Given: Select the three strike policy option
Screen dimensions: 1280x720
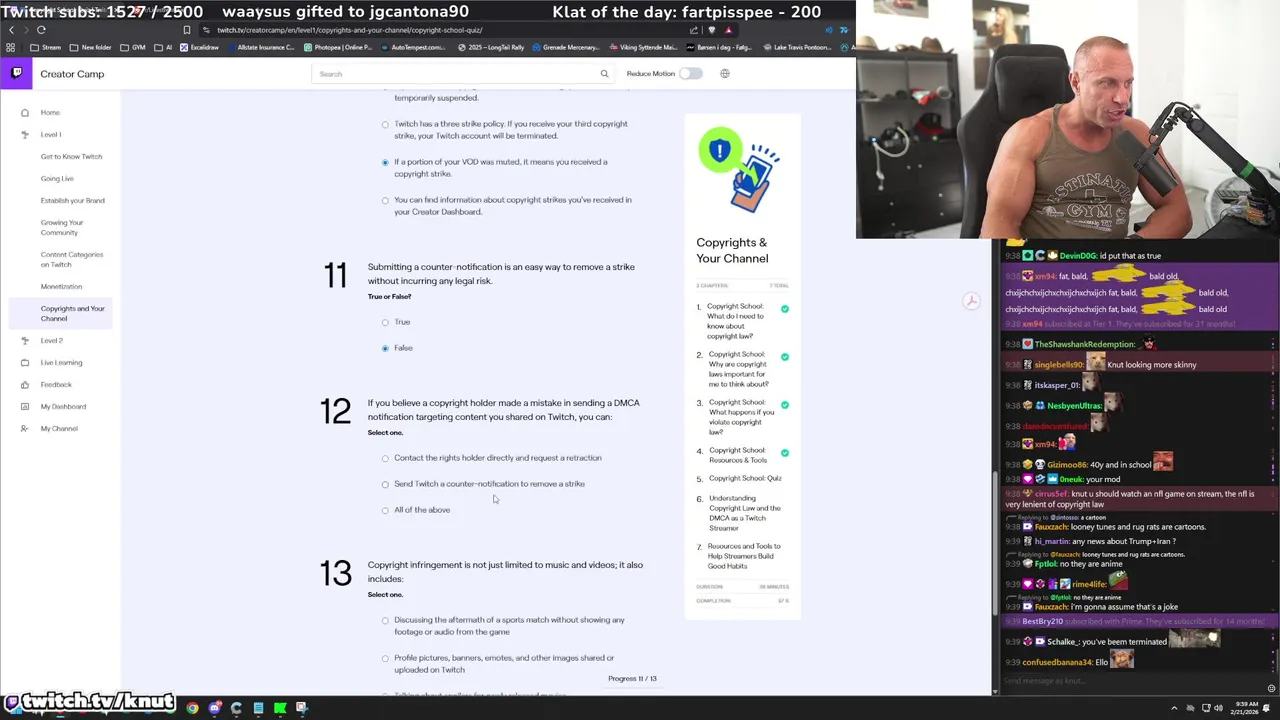Looking at the screenshot, I should [385, 125].
